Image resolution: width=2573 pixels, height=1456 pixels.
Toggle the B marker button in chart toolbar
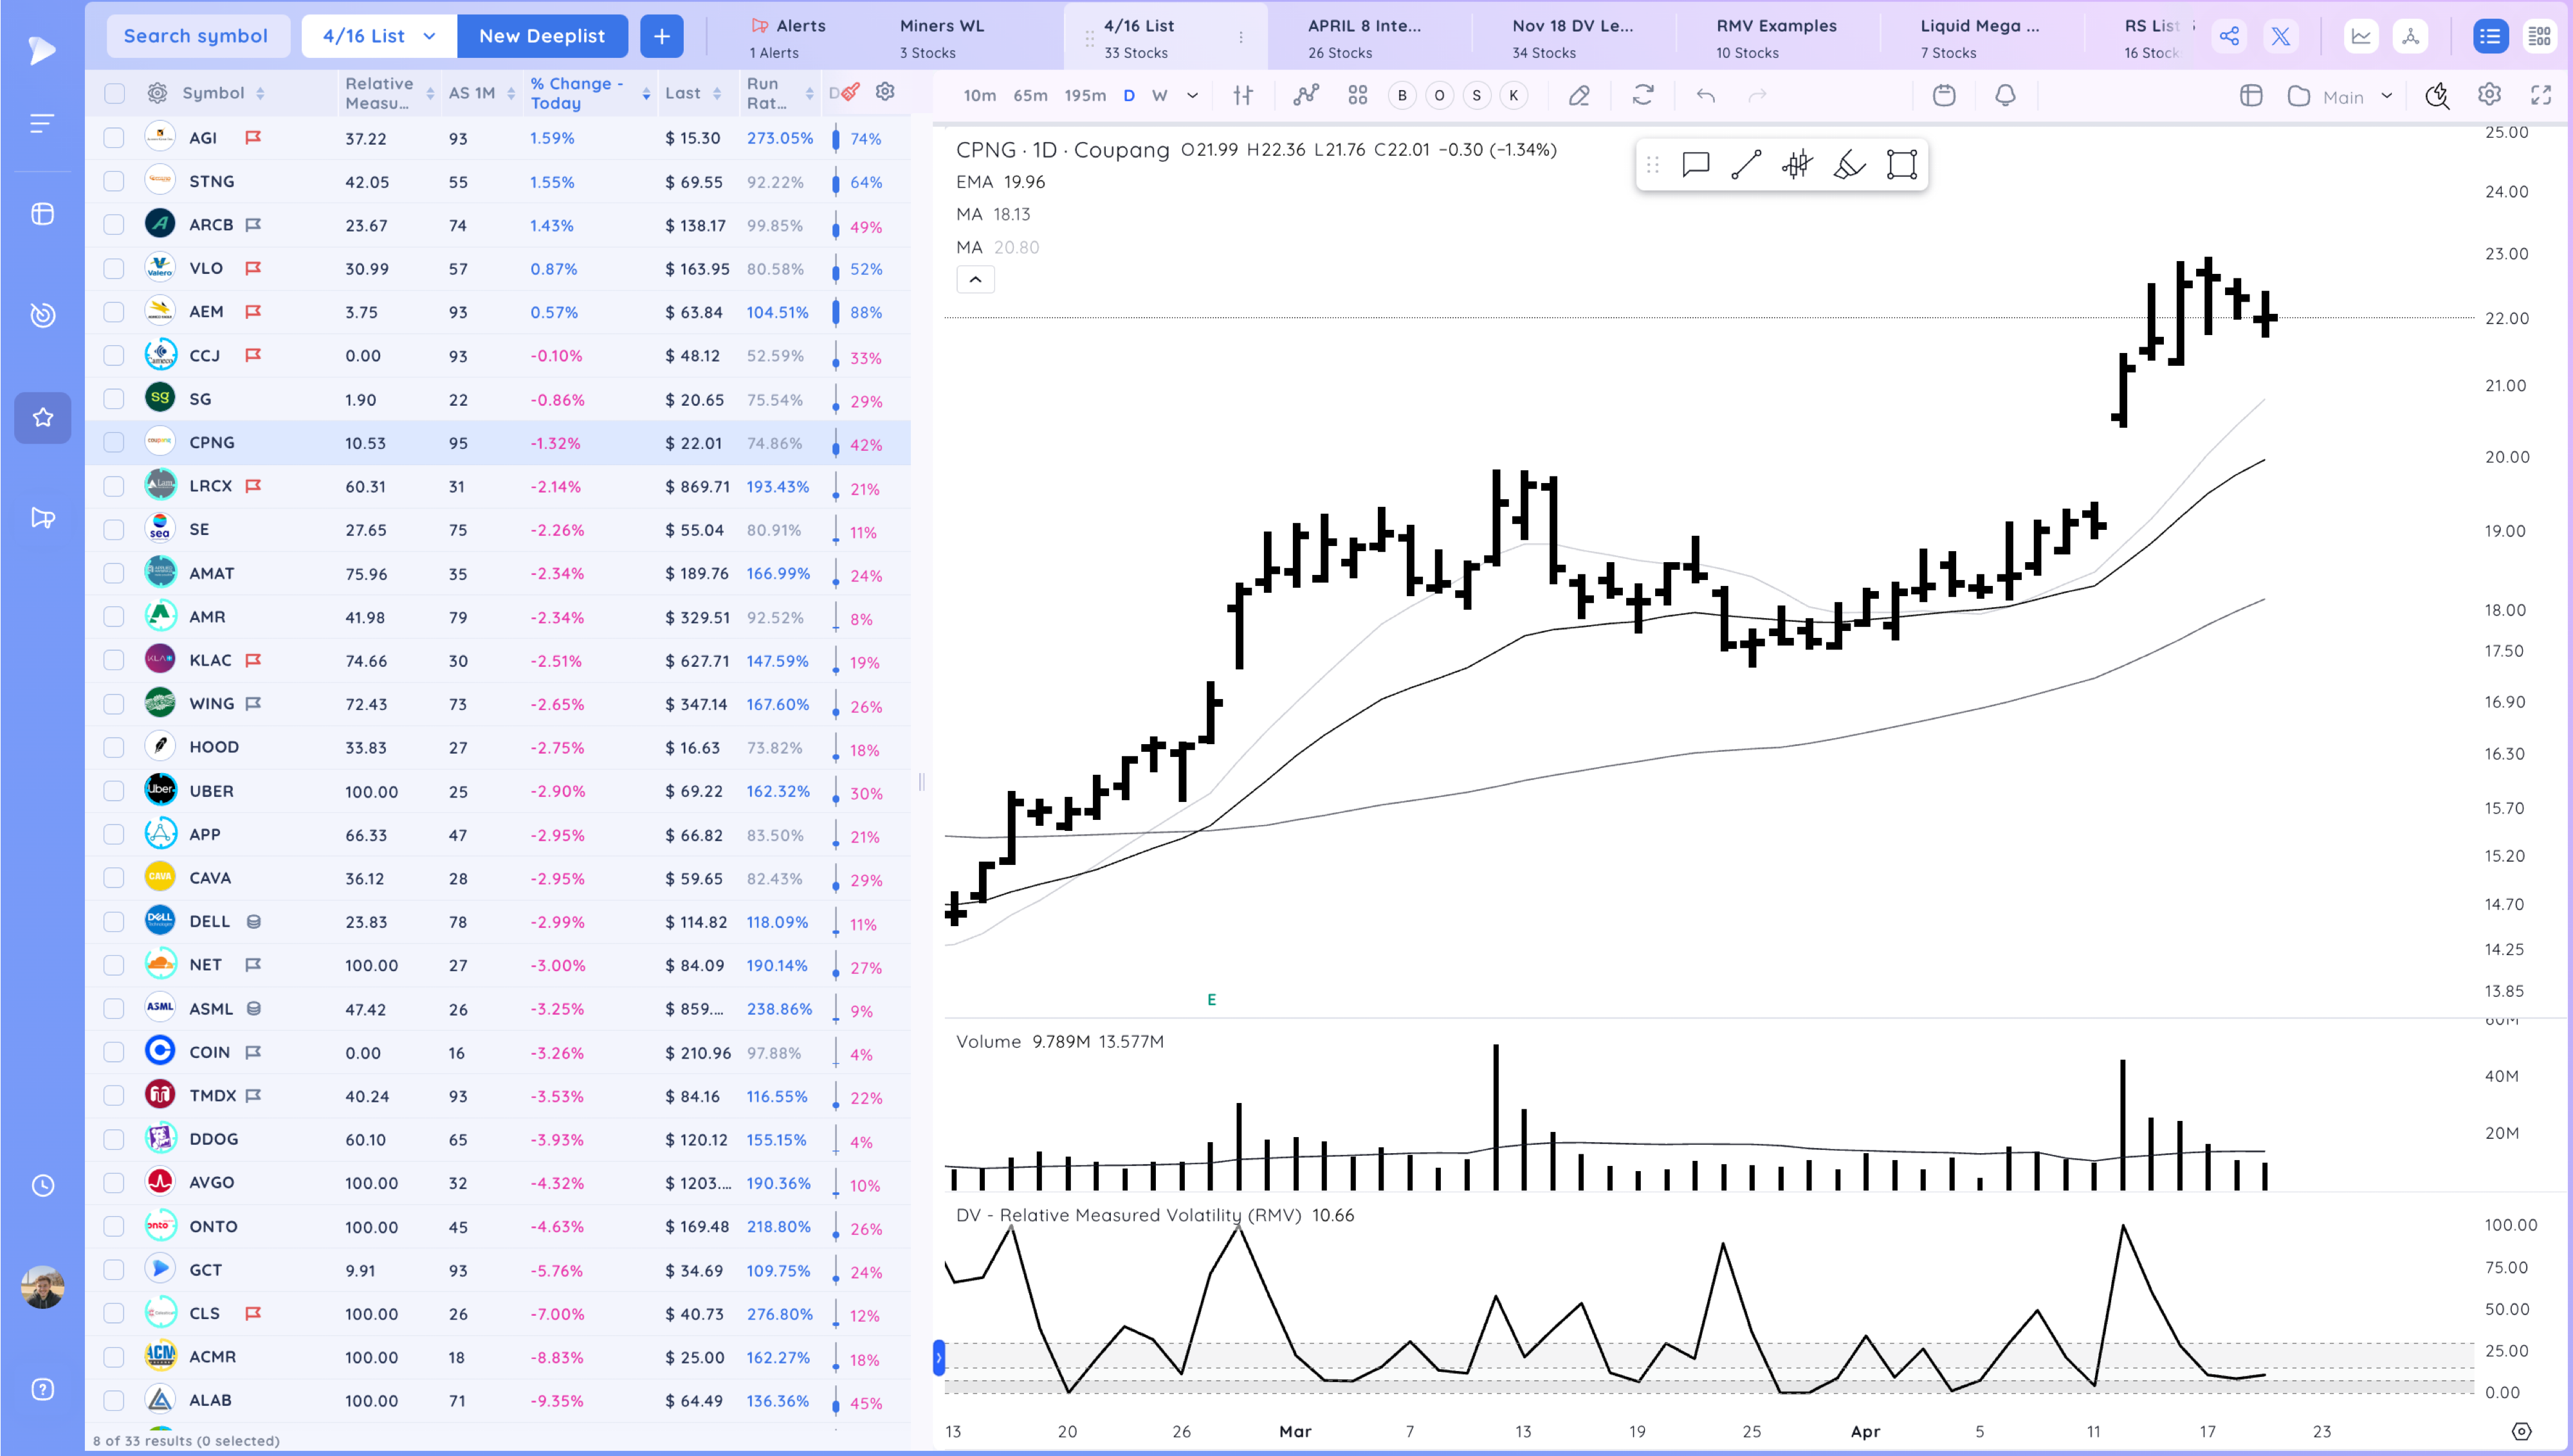pyautogui.click(x=1402, y=95)
